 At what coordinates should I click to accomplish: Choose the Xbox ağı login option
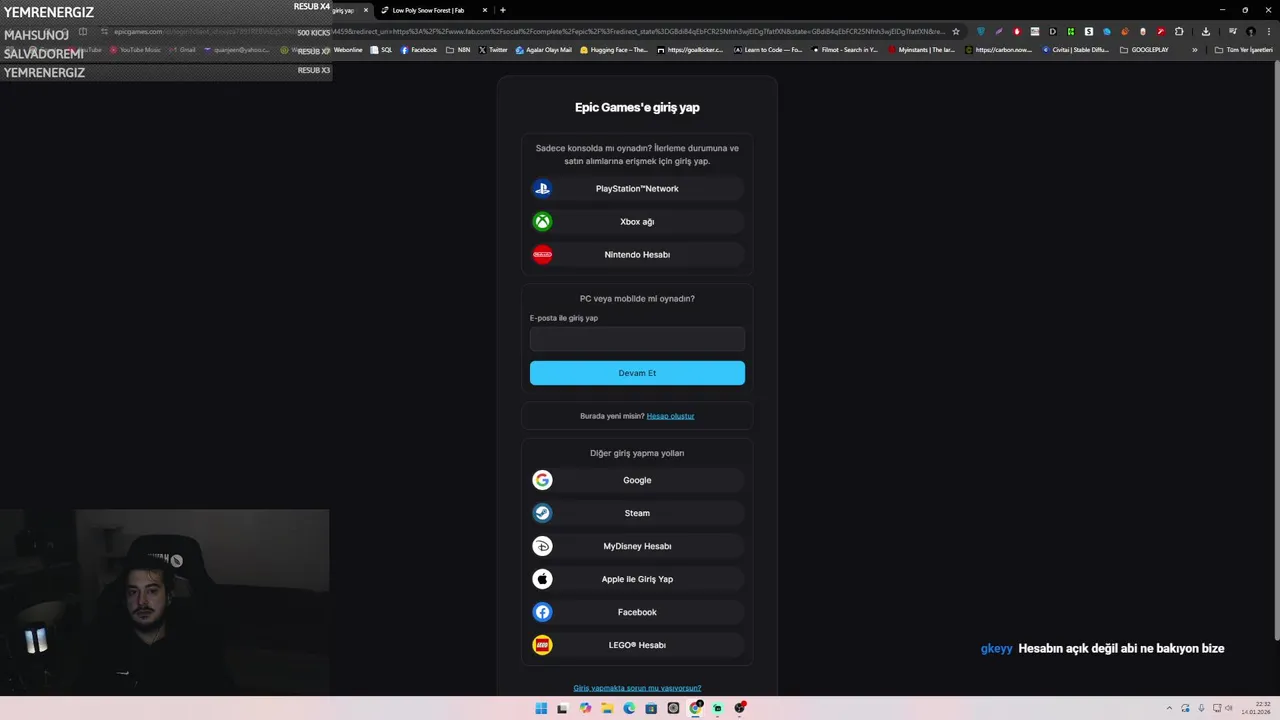click(637, 221)
